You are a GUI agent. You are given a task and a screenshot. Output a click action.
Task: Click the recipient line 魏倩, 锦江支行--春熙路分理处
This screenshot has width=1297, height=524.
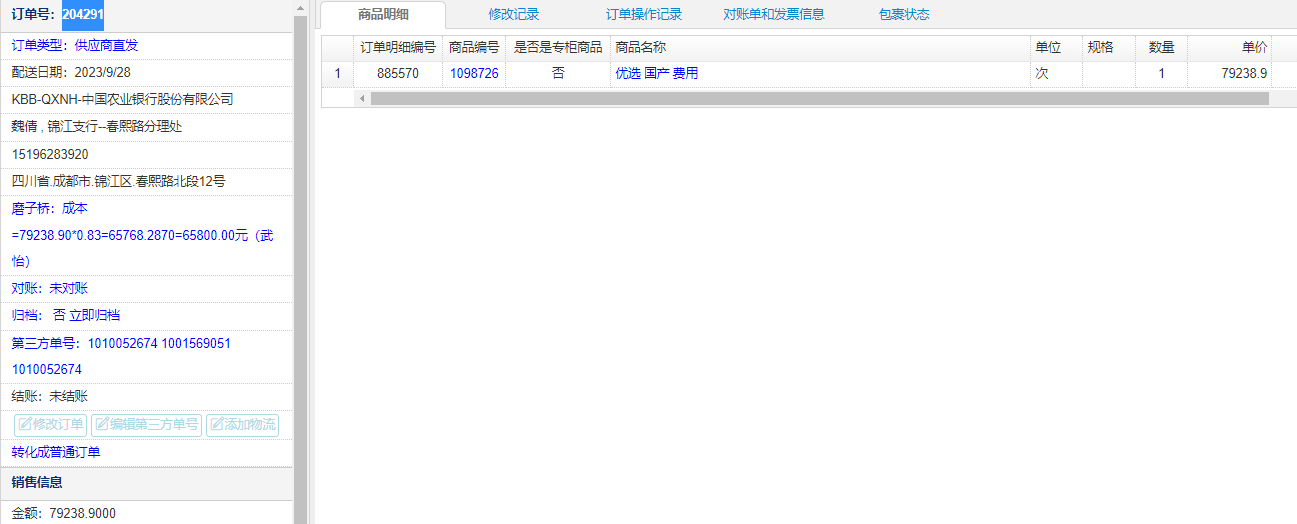[x=97, y=127]
